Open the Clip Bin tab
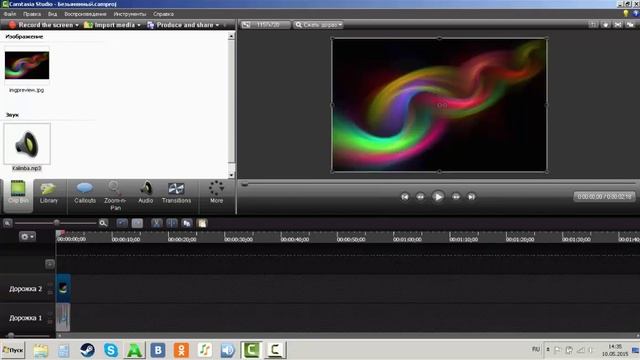This screenshot has width=640, height=360. click(x=18, y=196)
